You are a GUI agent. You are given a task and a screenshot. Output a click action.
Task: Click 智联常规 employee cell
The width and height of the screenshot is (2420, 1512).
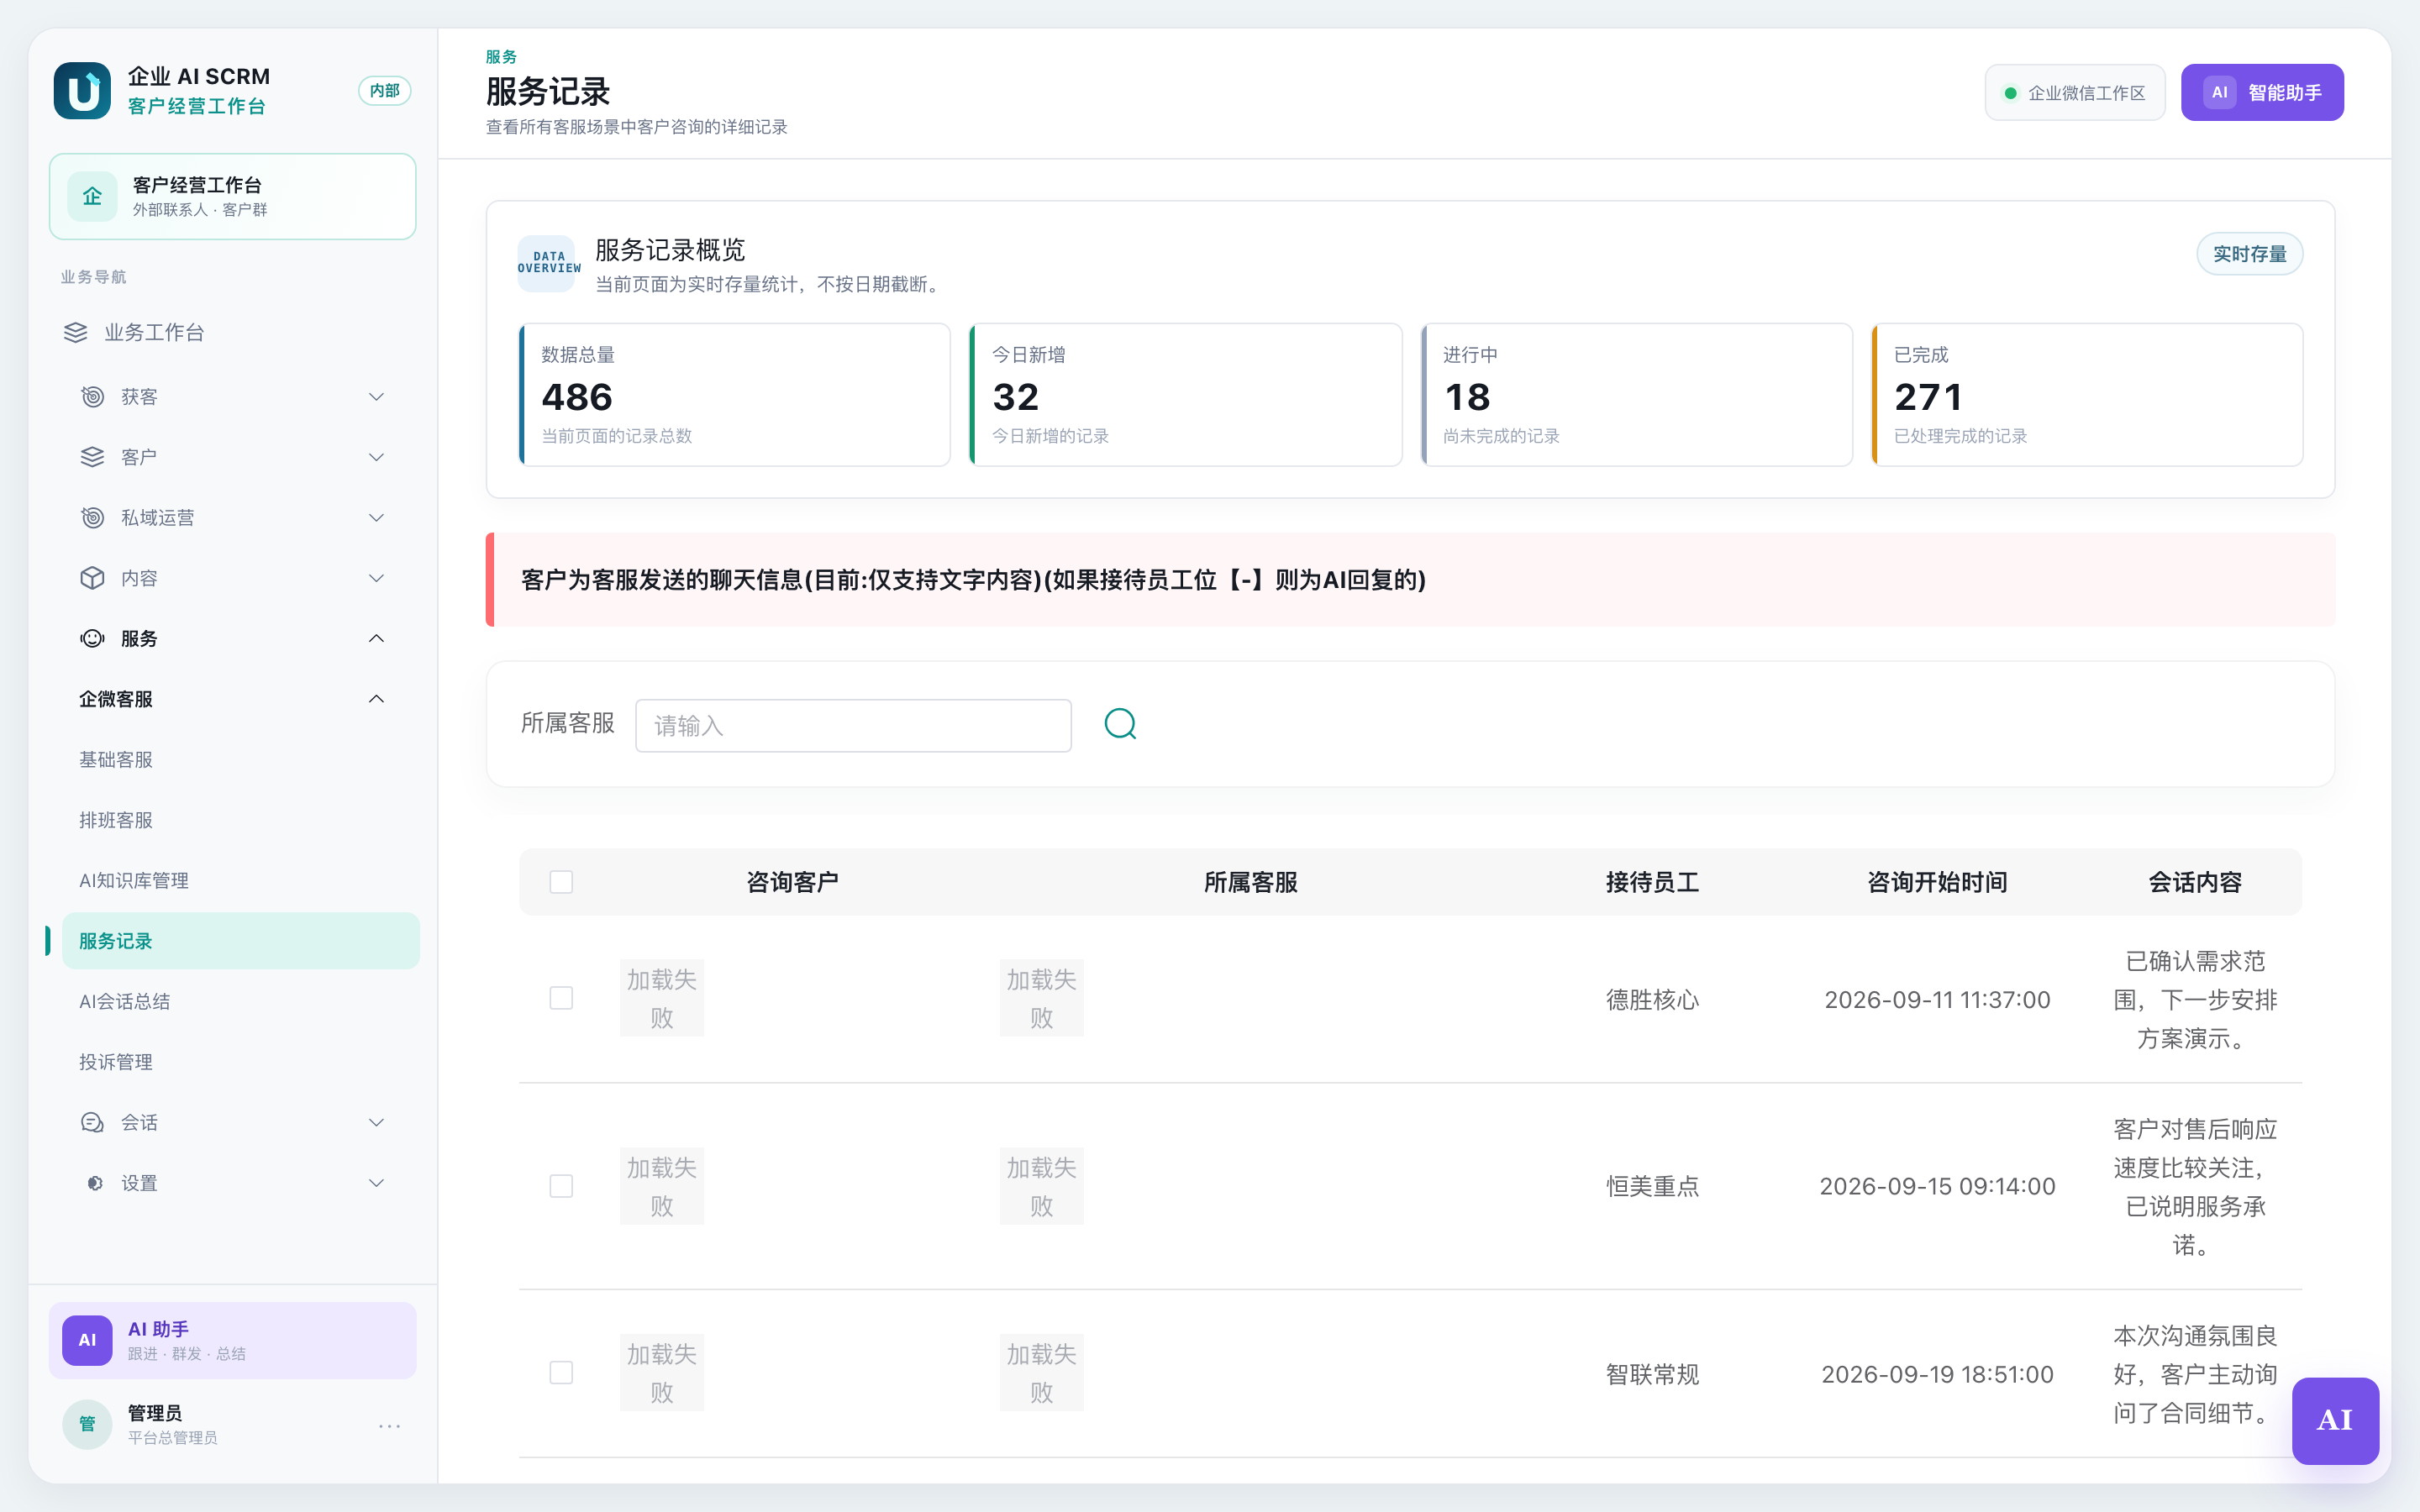[1652, 1374]
